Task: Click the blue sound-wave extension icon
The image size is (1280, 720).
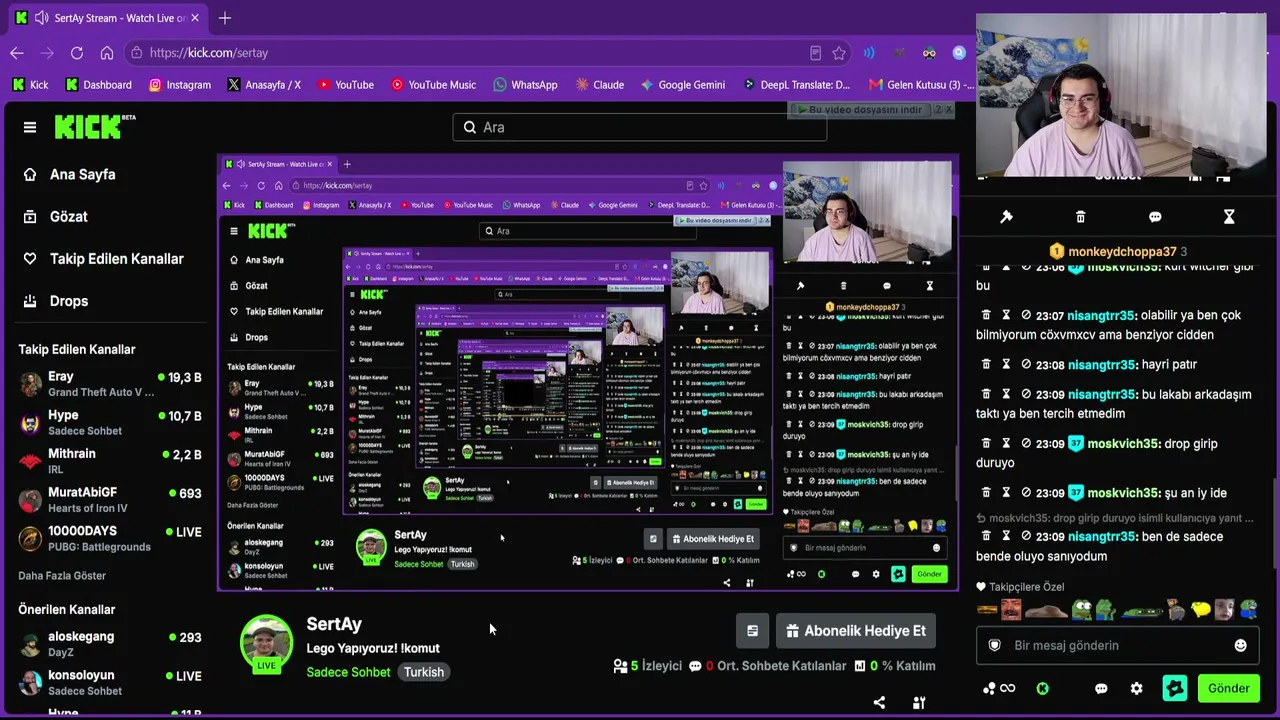Action: 869,53
